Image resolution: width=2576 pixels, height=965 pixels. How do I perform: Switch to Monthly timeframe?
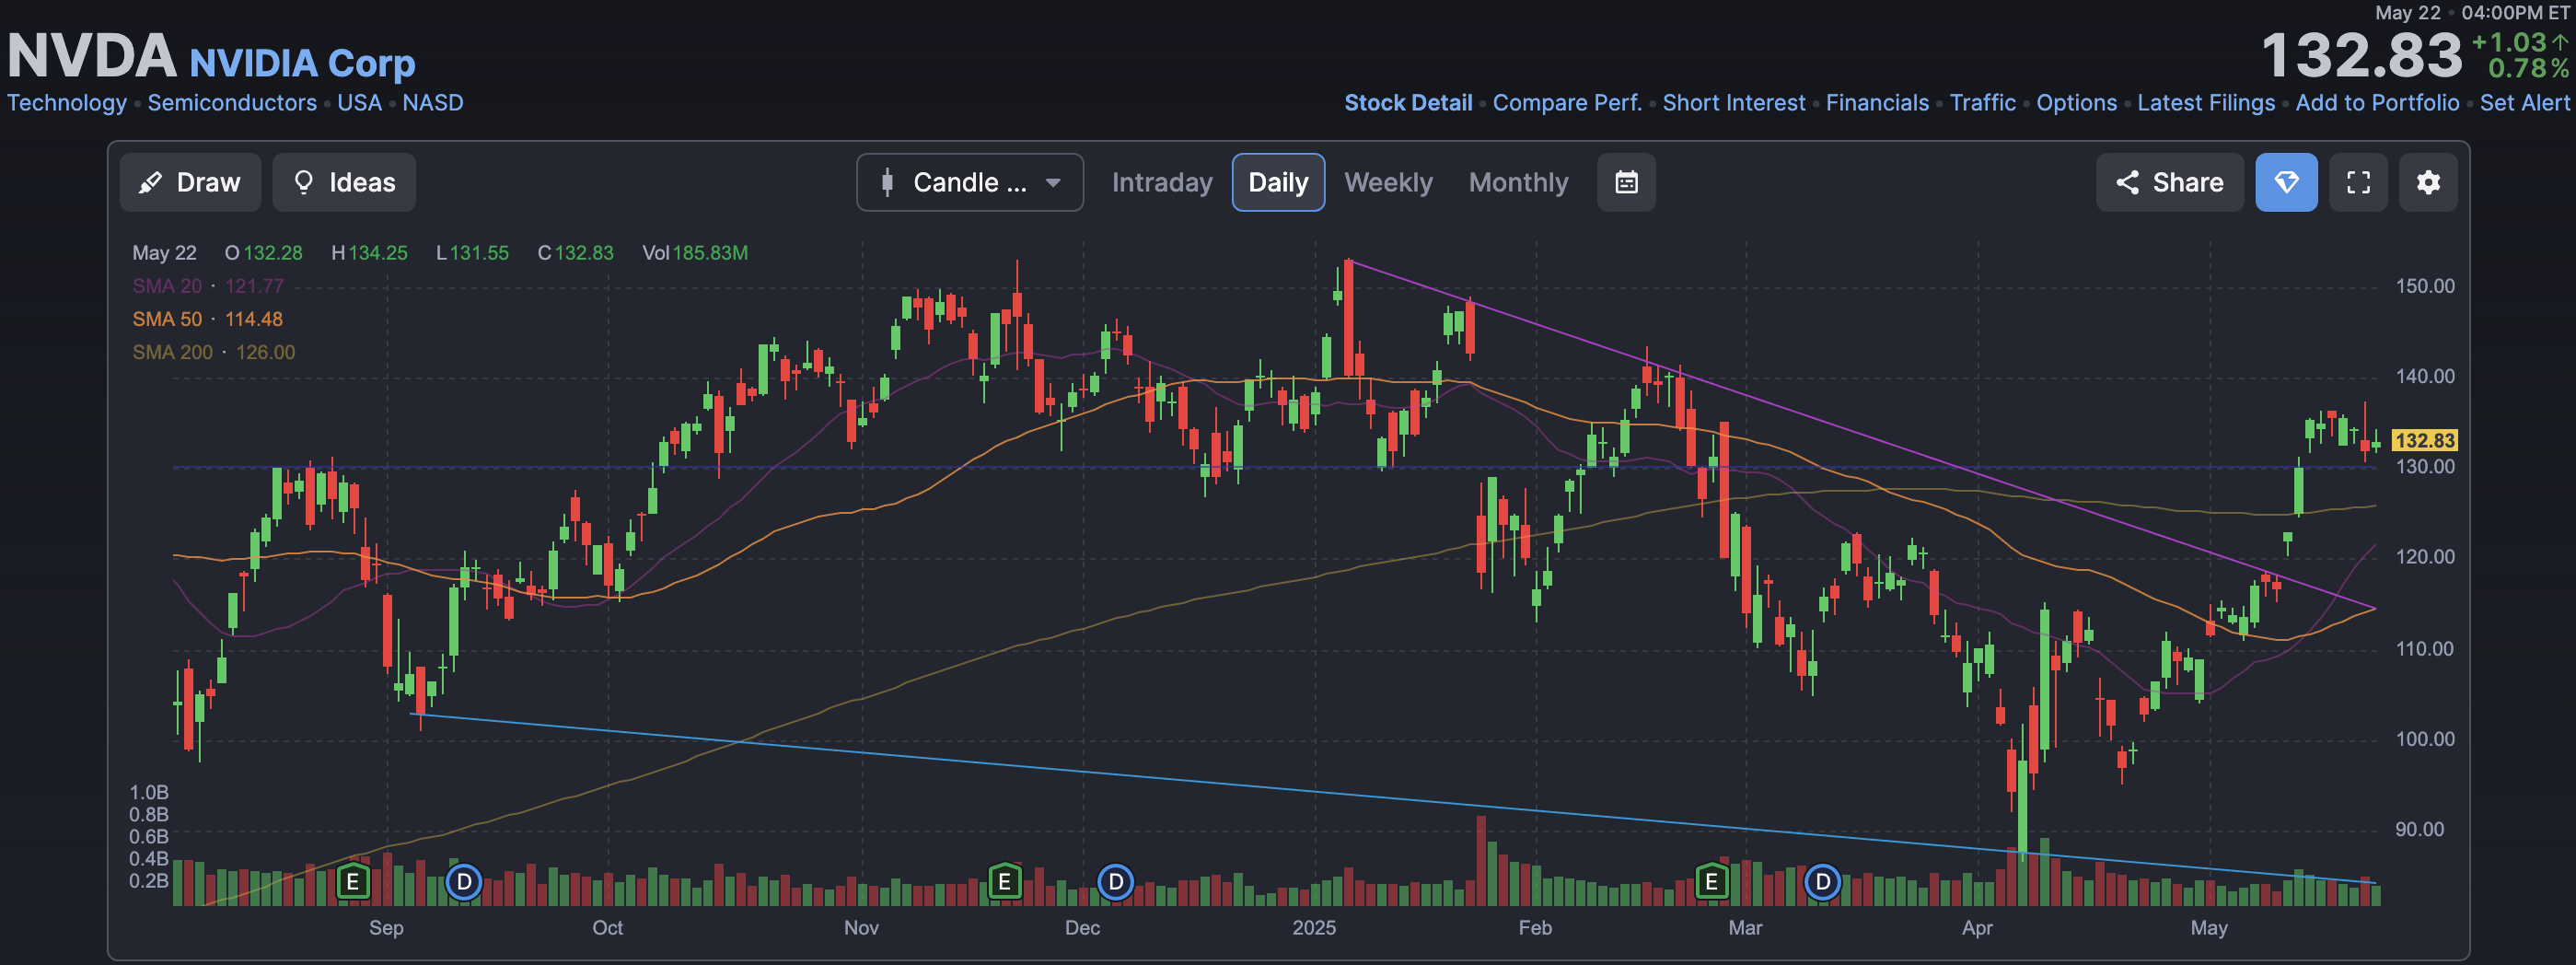[1518, 182]
